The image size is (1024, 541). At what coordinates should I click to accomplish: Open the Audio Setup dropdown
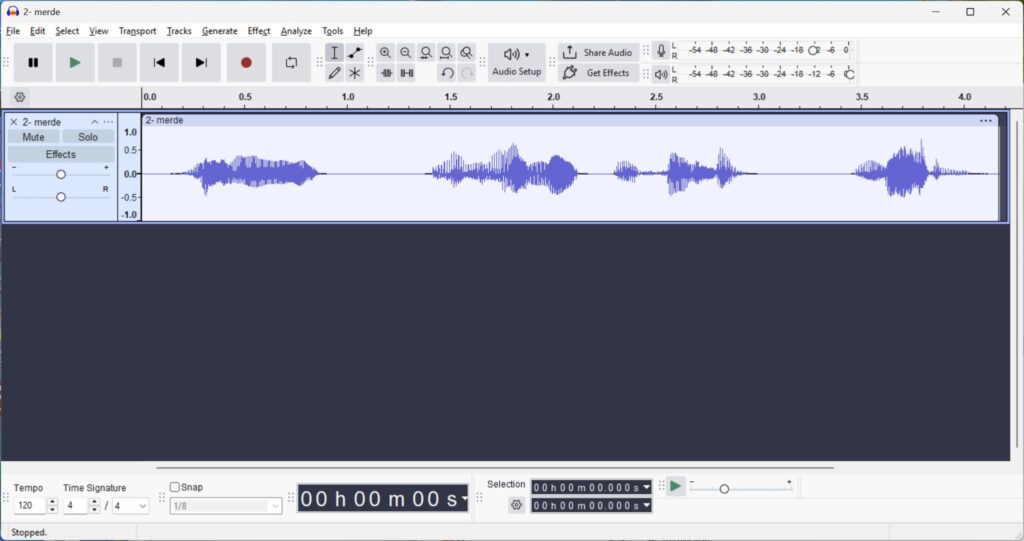(516, 62)
